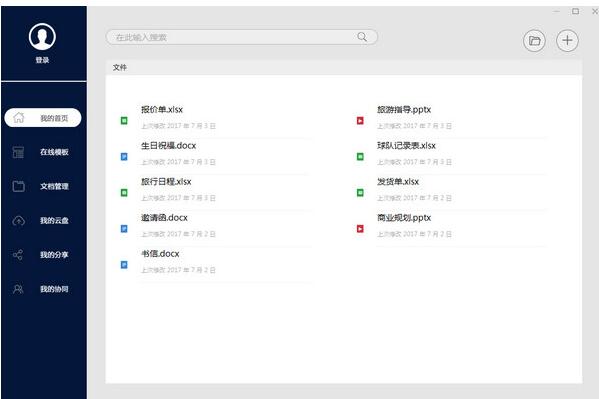Viewport: 599px width, 399px height.
Task: Minimize the application window
Action: pos(557,11)
